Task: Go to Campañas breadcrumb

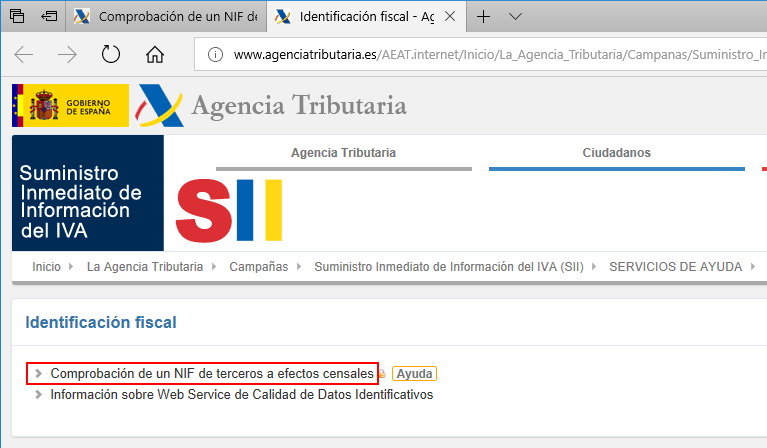Action: (259, 267)
